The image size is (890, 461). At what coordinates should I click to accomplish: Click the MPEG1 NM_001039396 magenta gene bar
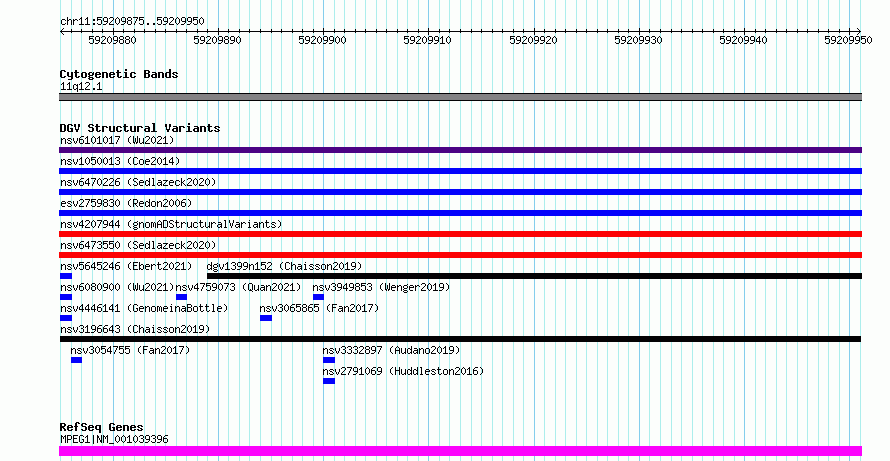[x=460, y=451]
